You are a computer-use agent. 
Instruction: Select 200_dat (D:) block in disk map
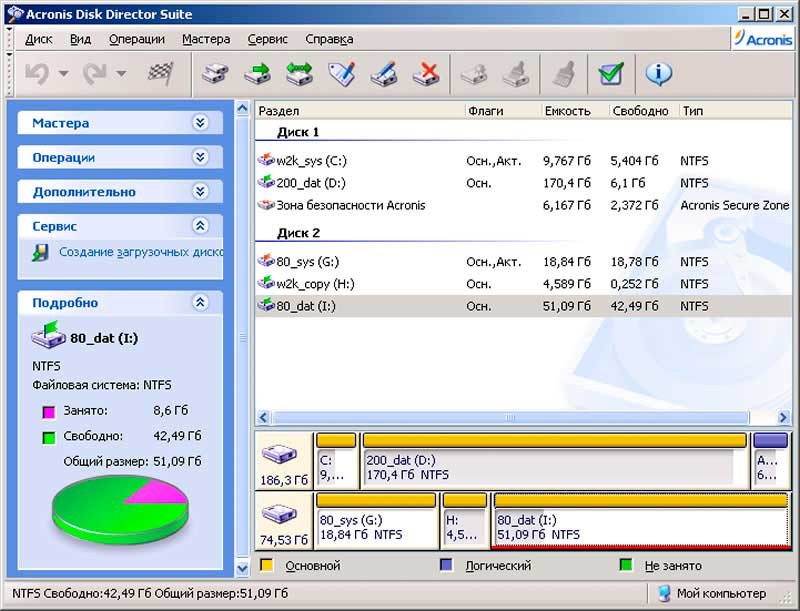[x=555, y=460]
